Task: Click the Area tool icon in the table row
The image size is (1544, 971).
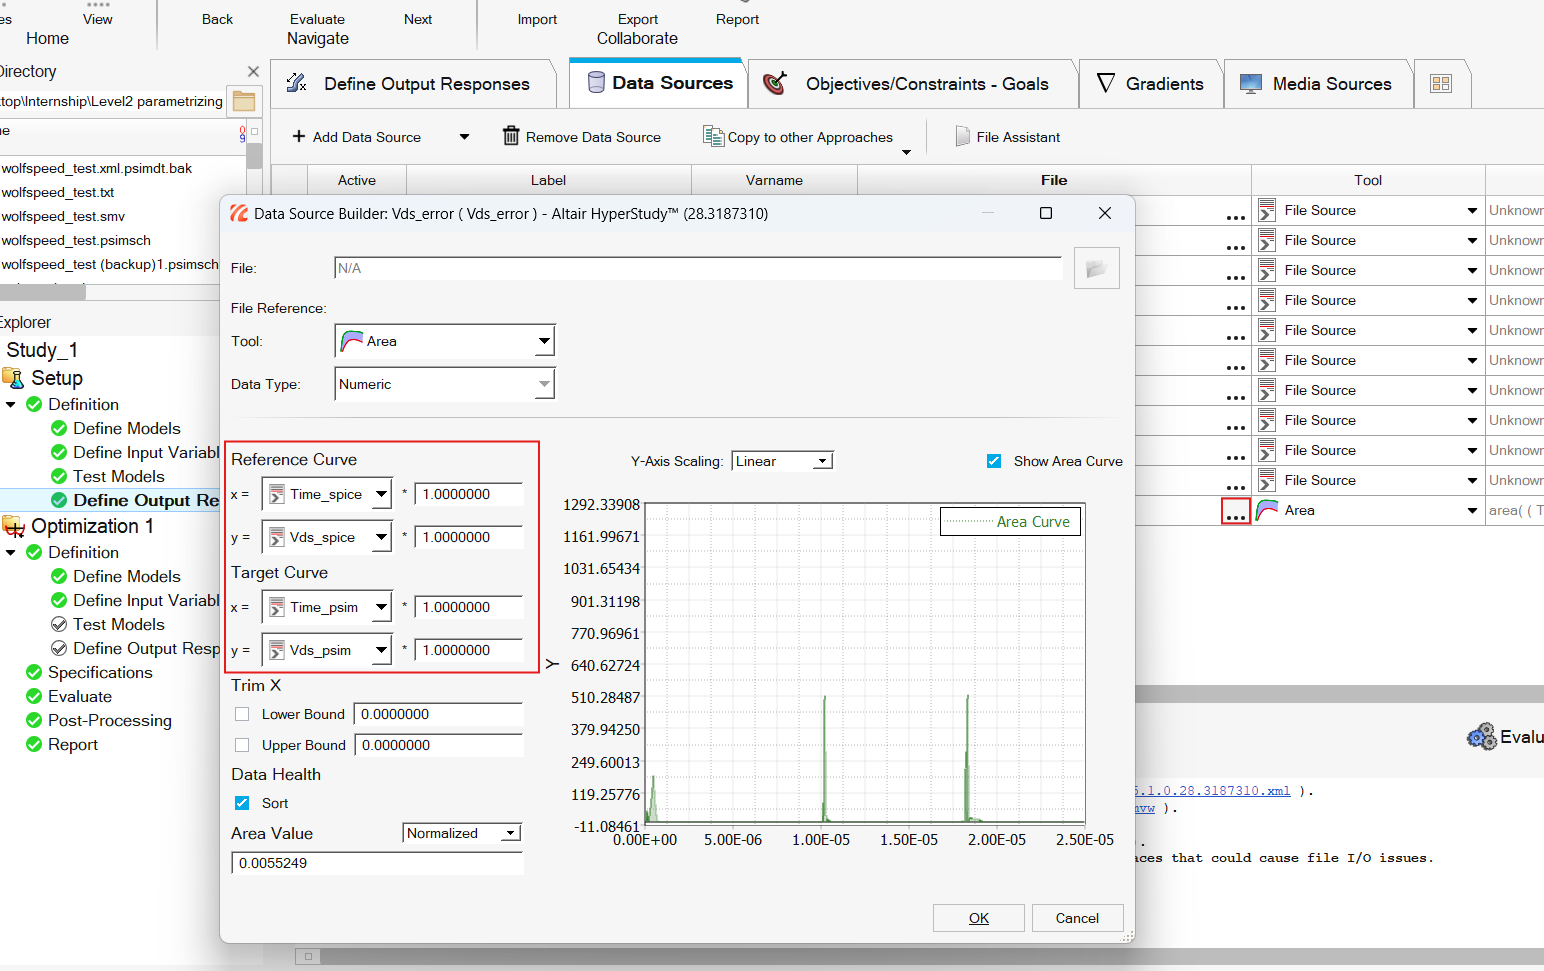Action: click(1267, 510)
